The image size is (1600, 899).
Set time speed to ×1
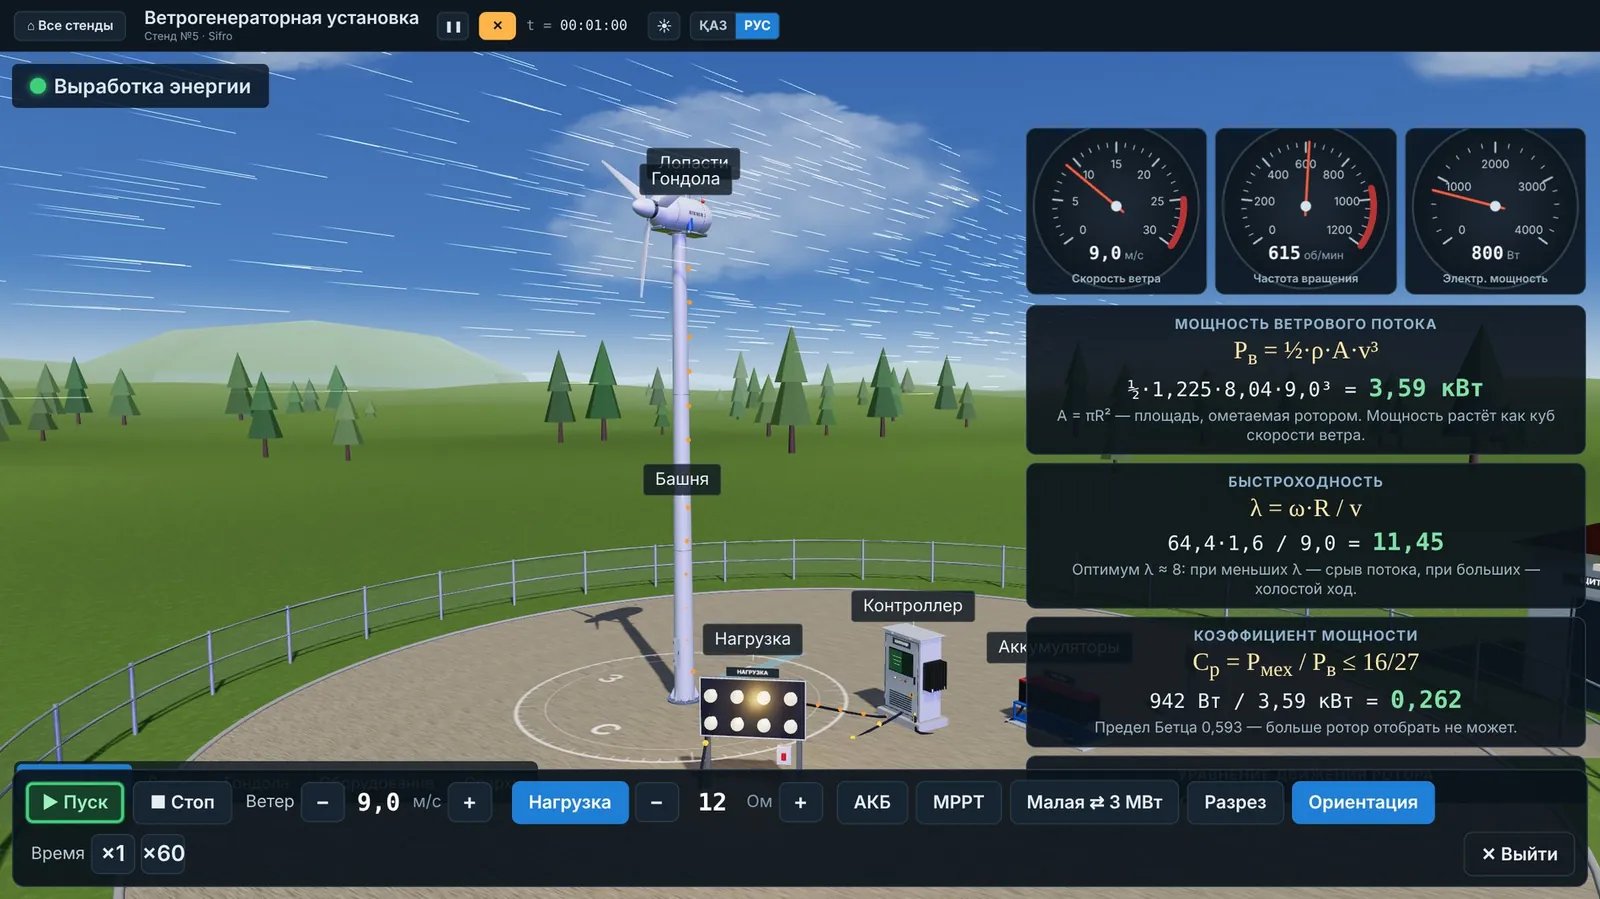tap(113, 854)
